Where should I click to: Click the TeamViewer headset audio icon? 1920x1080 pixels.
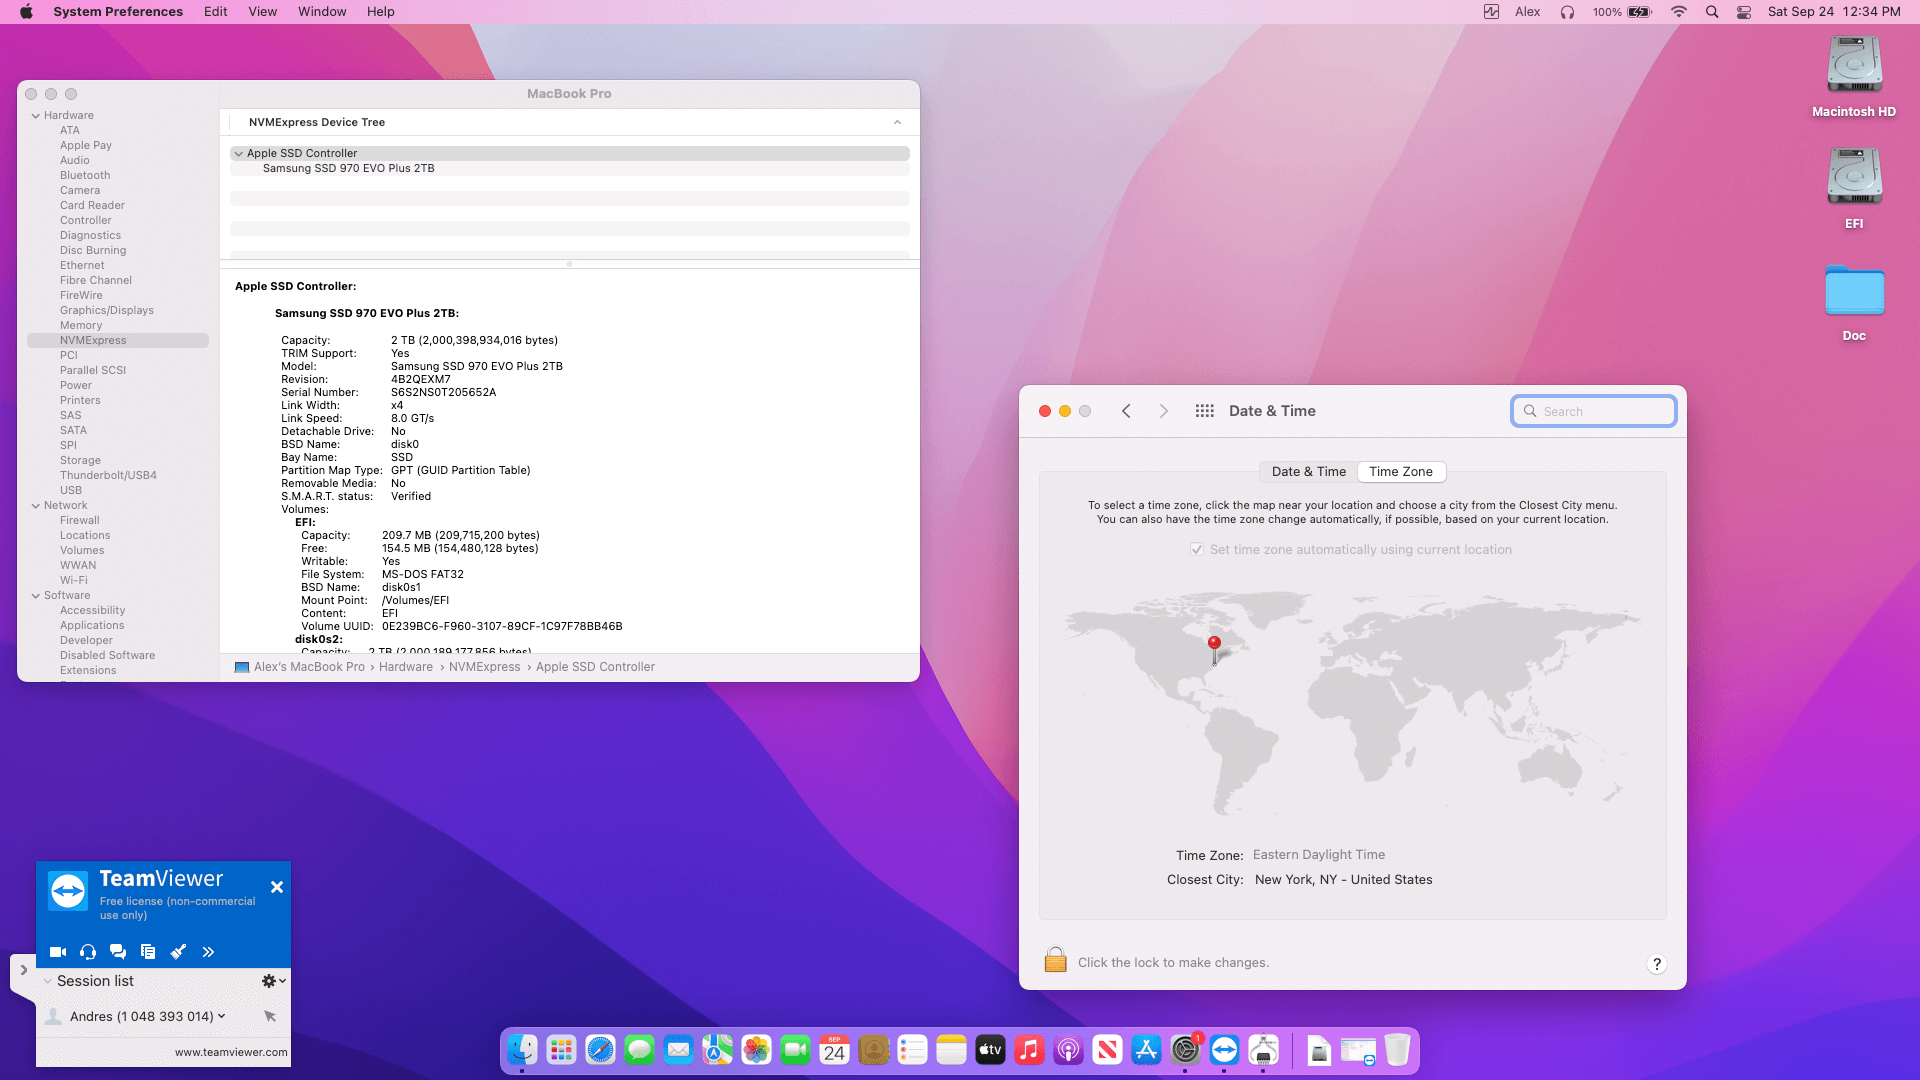tap(88, 952)
